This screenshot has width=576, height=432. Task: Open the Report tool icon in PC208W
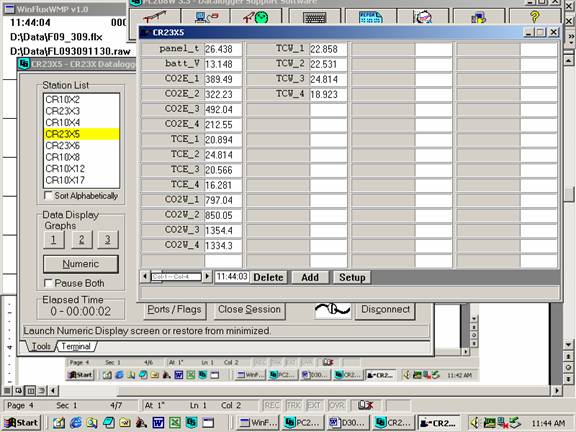370,17
